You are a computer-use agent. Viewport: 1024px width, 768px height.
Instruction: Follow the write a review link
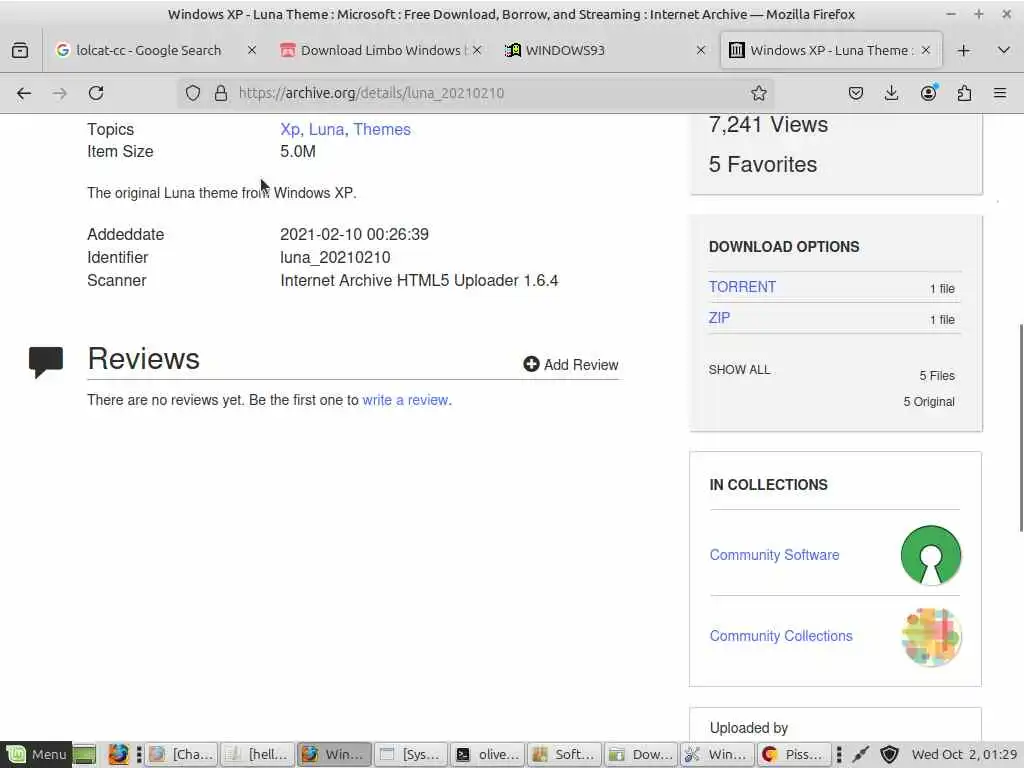tap(406, 400)
